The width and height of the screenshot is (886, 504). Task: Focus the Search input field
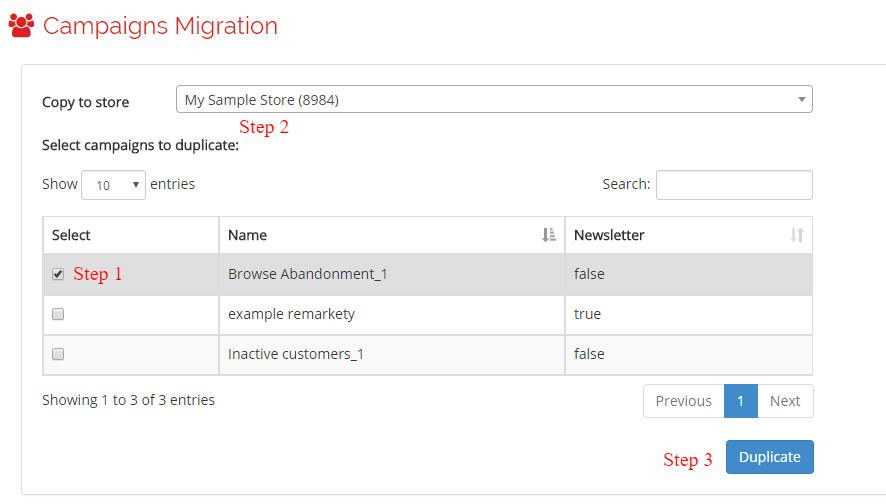[734, 185]
